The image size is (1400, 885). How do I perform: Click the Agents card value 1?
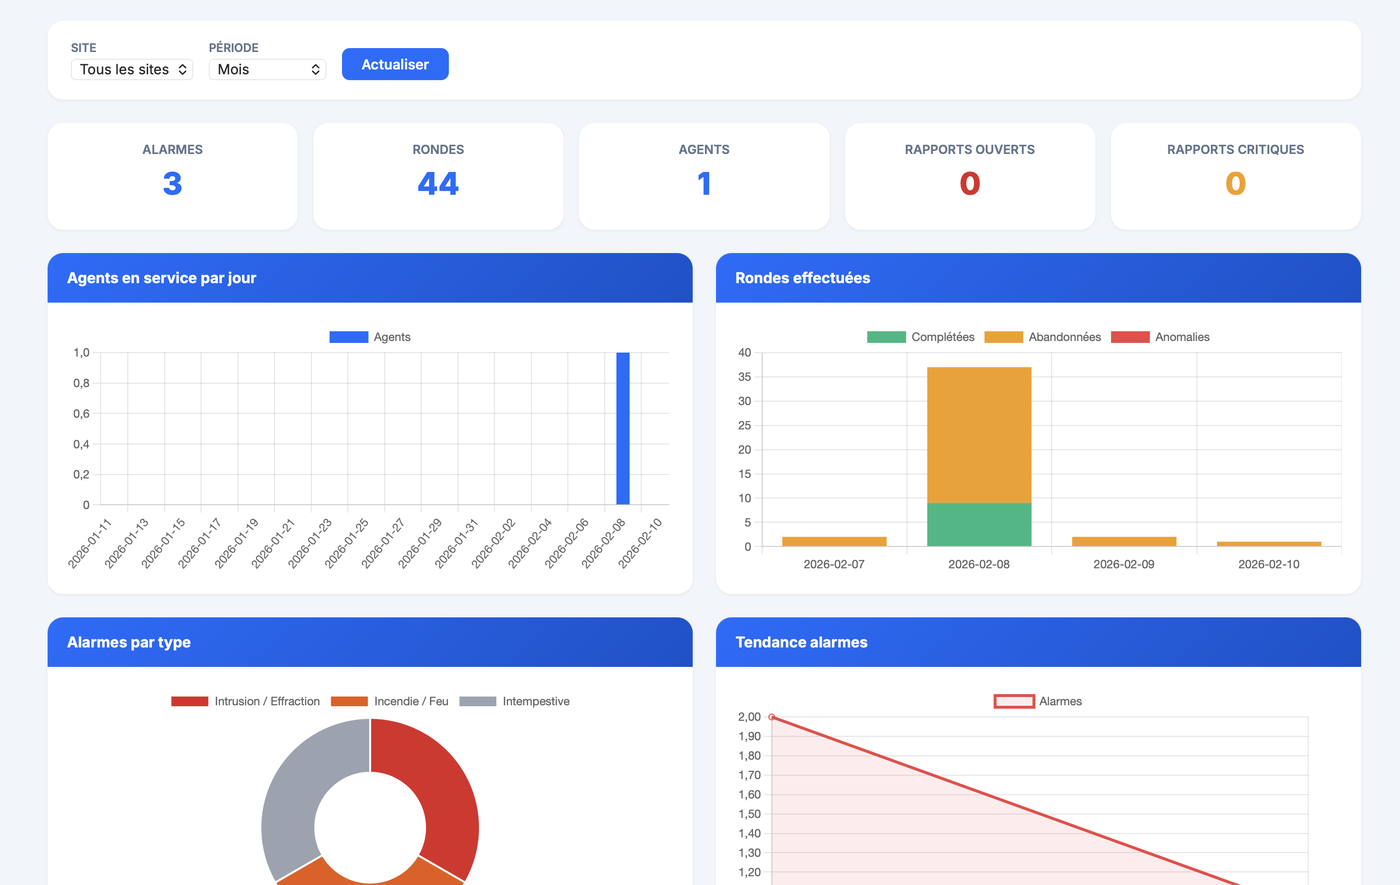pos(704,184)
